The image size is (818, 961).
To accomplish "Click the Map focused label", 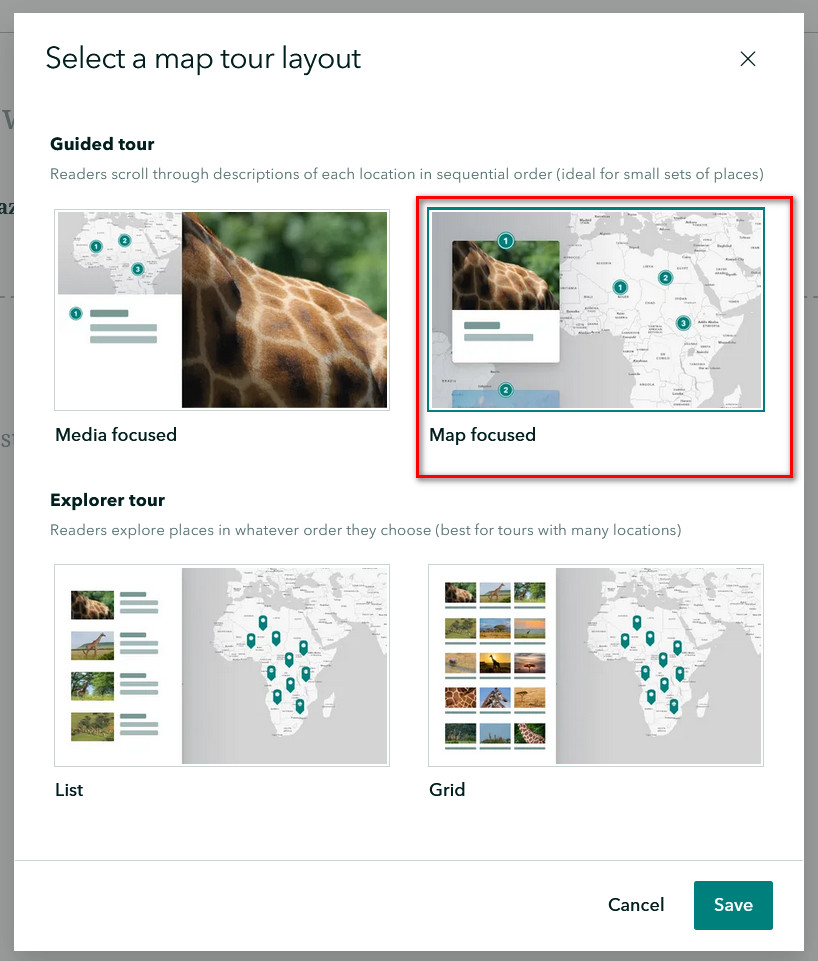I will 482,435.
